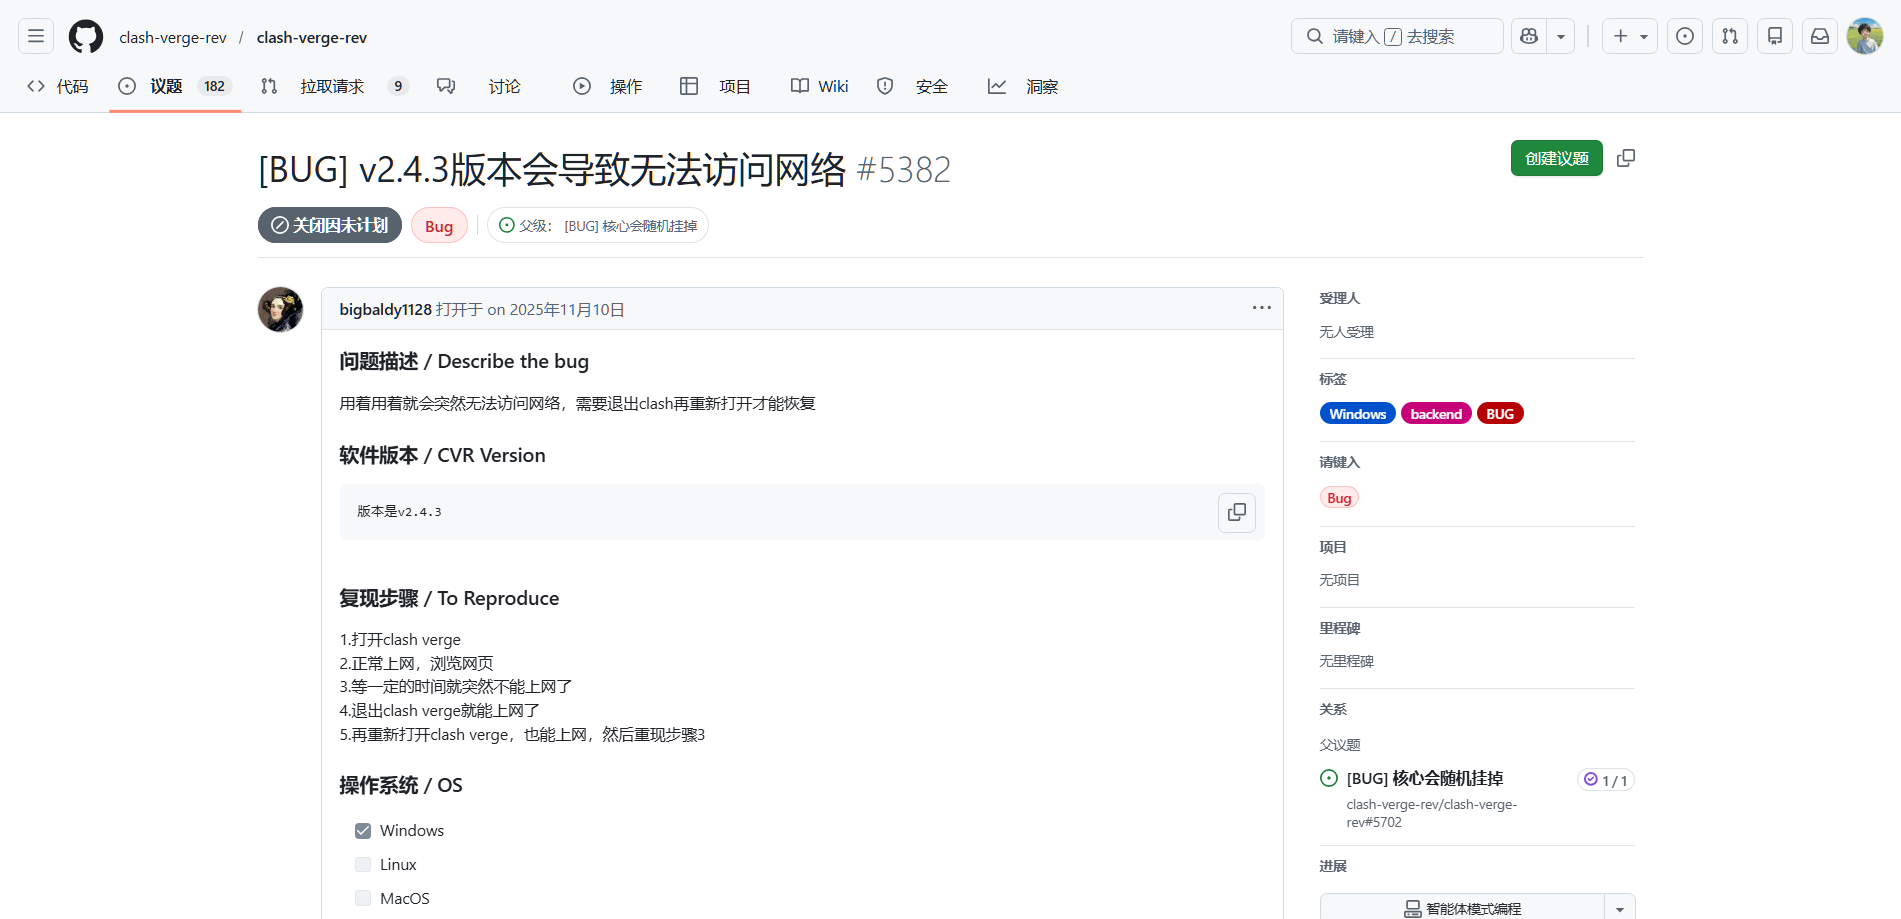Screen dimensions: 1901x919
Task: Expand the create-new plus dropdown
Action: [x=1630, y=37]
